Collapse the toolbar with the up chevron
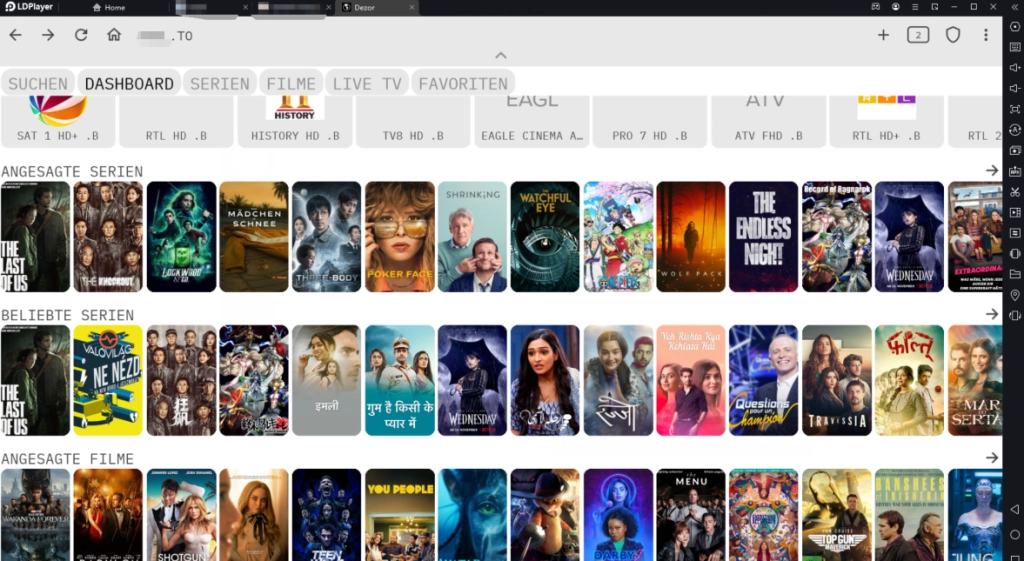The image size is (1024, 561). [501, 56]
